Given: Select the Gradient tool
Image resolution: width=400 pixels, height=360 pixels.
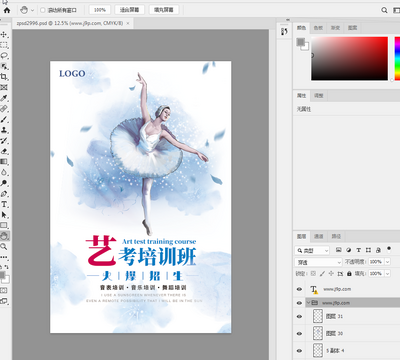Looking at the screenshot, I should click(4, 162).
